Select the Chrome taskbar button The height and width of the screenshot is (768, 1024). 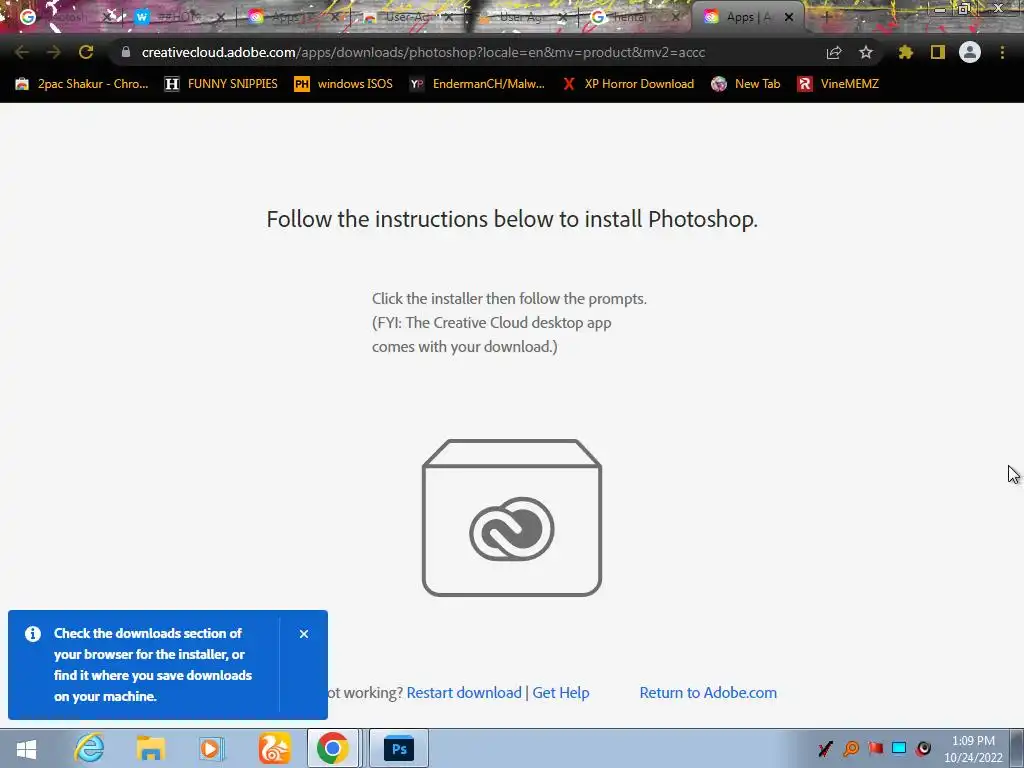(x=333, y=748)
